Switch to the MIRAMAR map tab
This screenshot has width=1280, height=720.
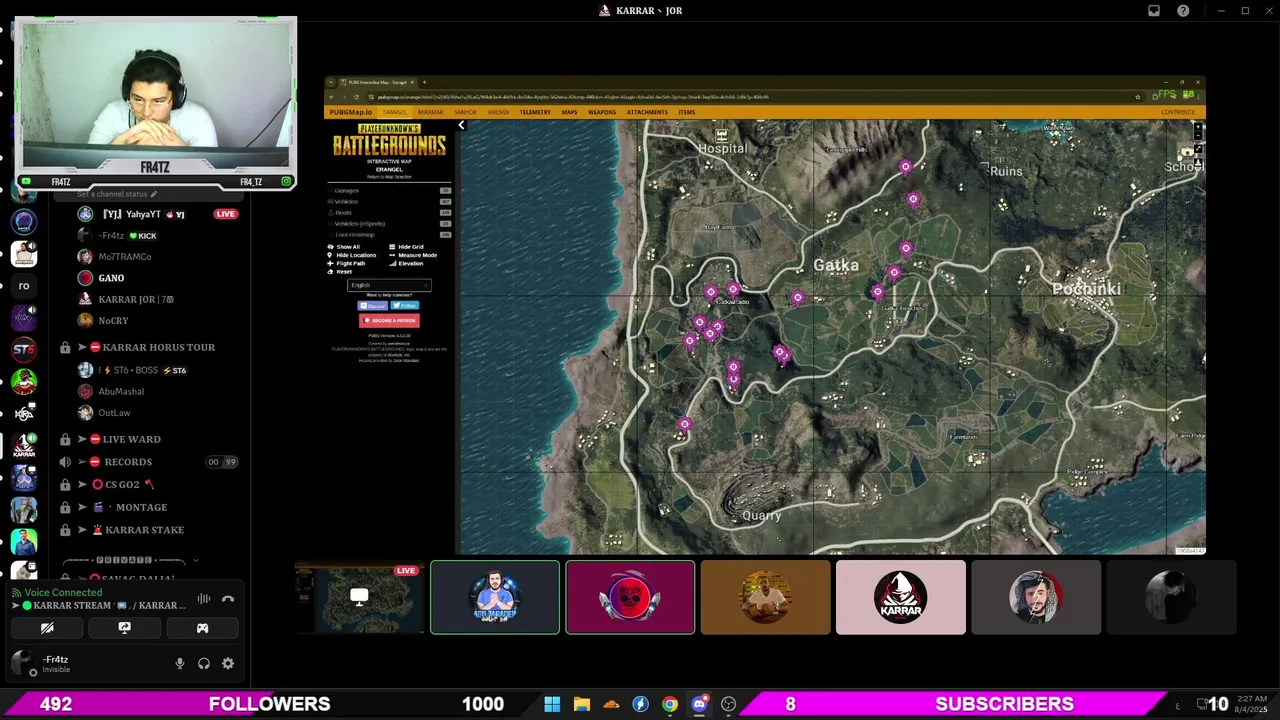tap(430, 112)
